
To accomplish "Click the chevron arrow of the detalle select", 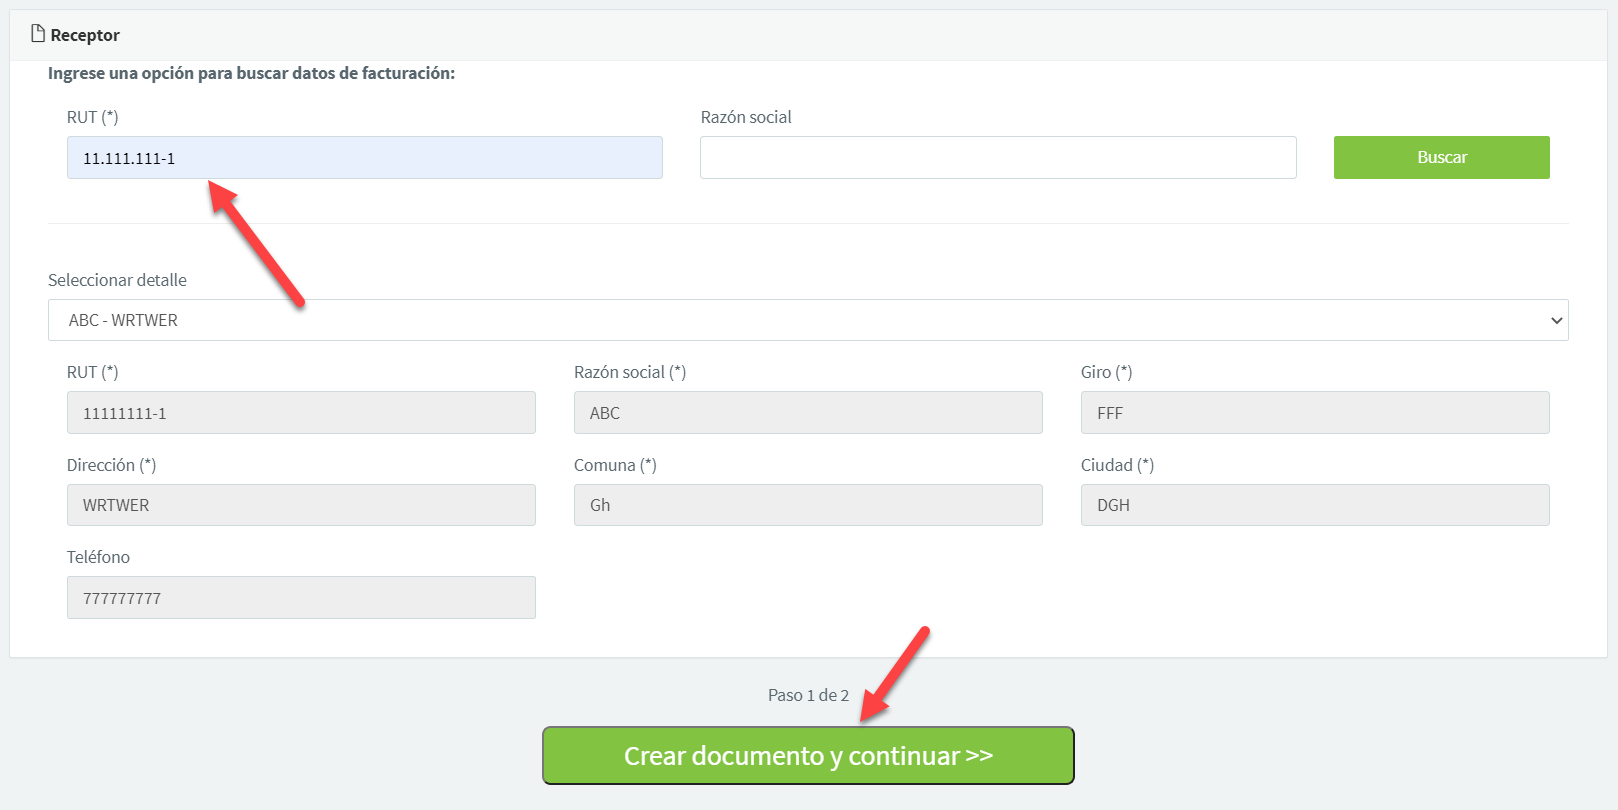I will pyautogui.click(x=1555, y=321).
